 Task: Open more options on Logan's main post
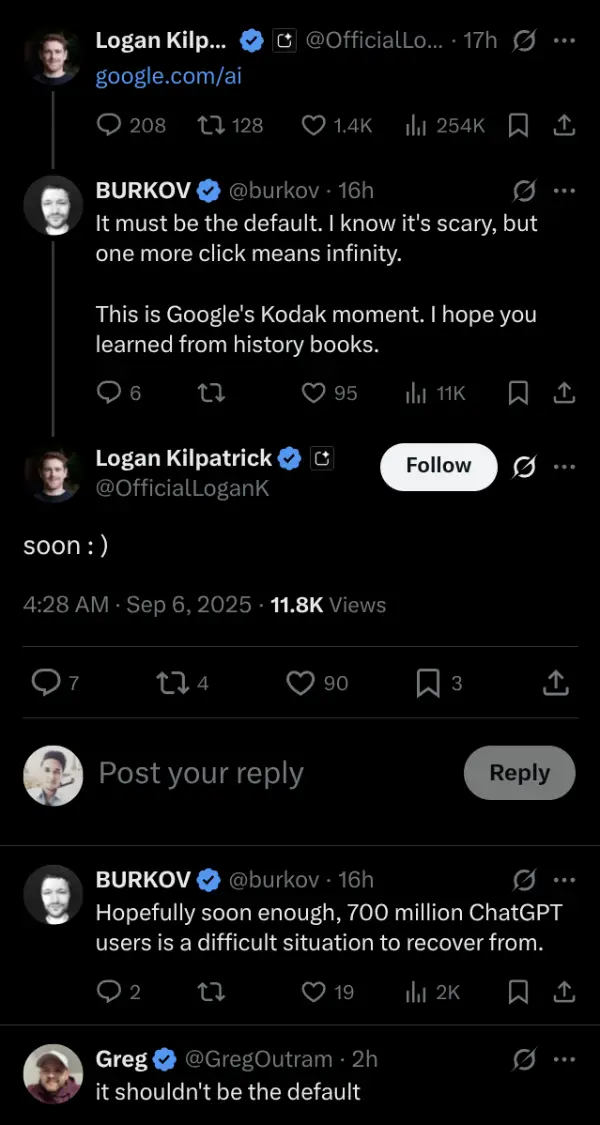564,466
